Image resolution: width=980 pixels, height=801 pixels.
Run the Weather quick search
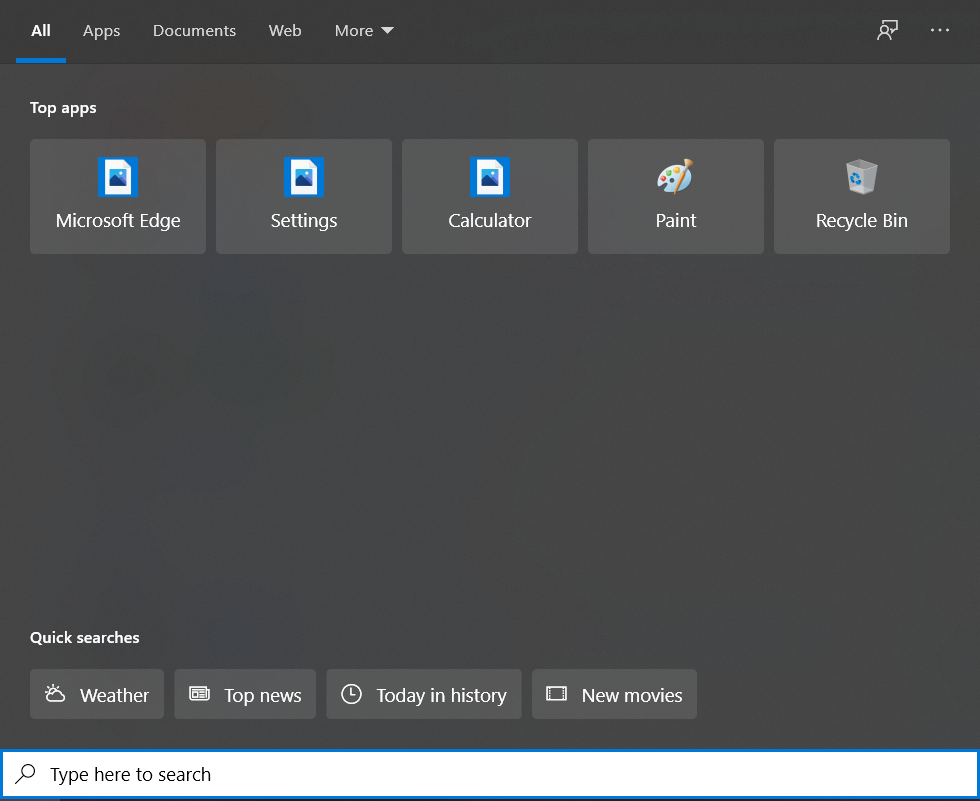pos(97,694)
